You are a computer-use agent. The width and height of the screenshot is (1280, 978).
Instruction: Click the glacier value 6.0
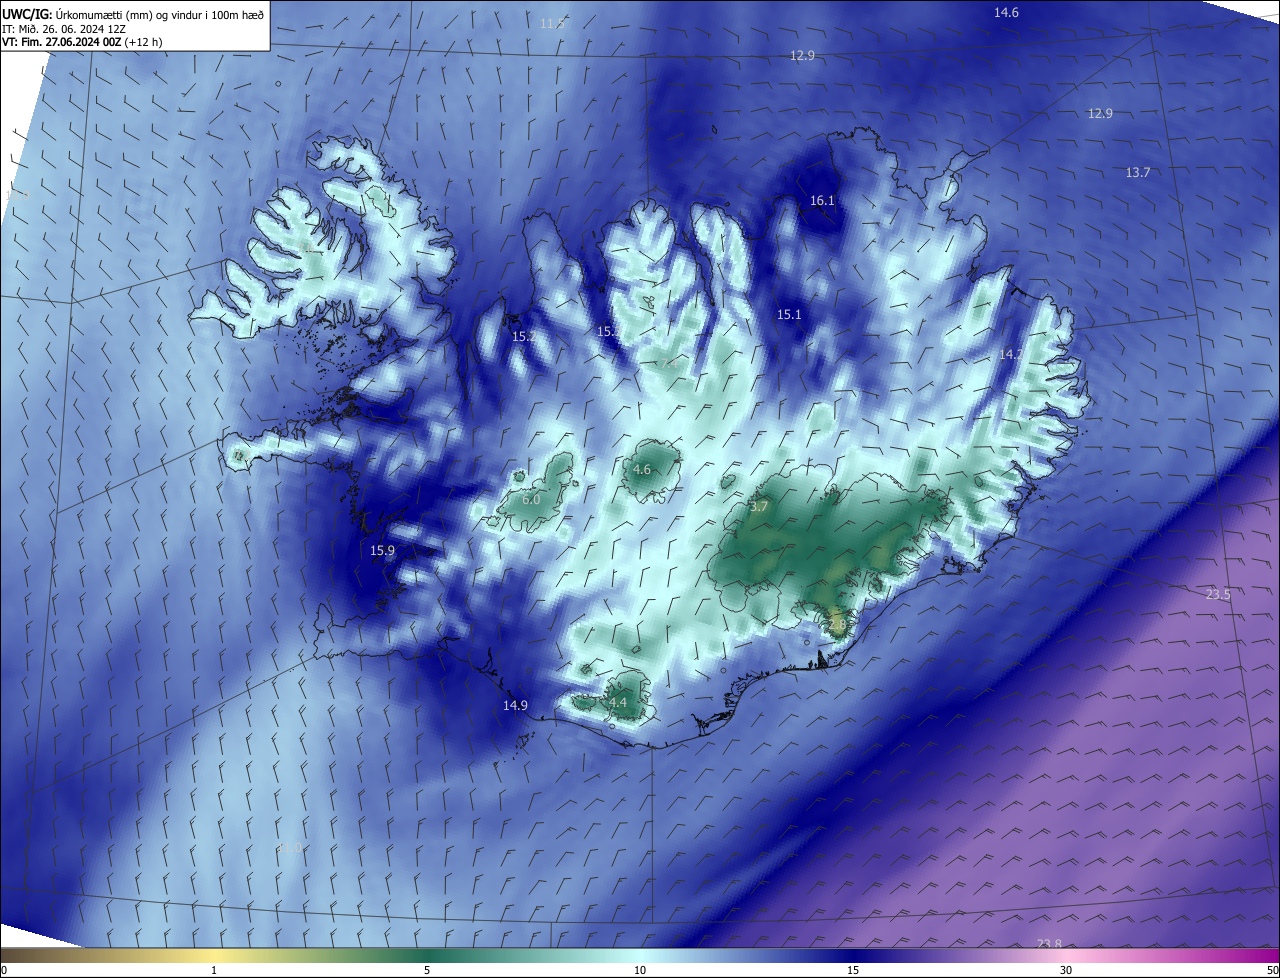pyautogui.click(x=531, y=499)
